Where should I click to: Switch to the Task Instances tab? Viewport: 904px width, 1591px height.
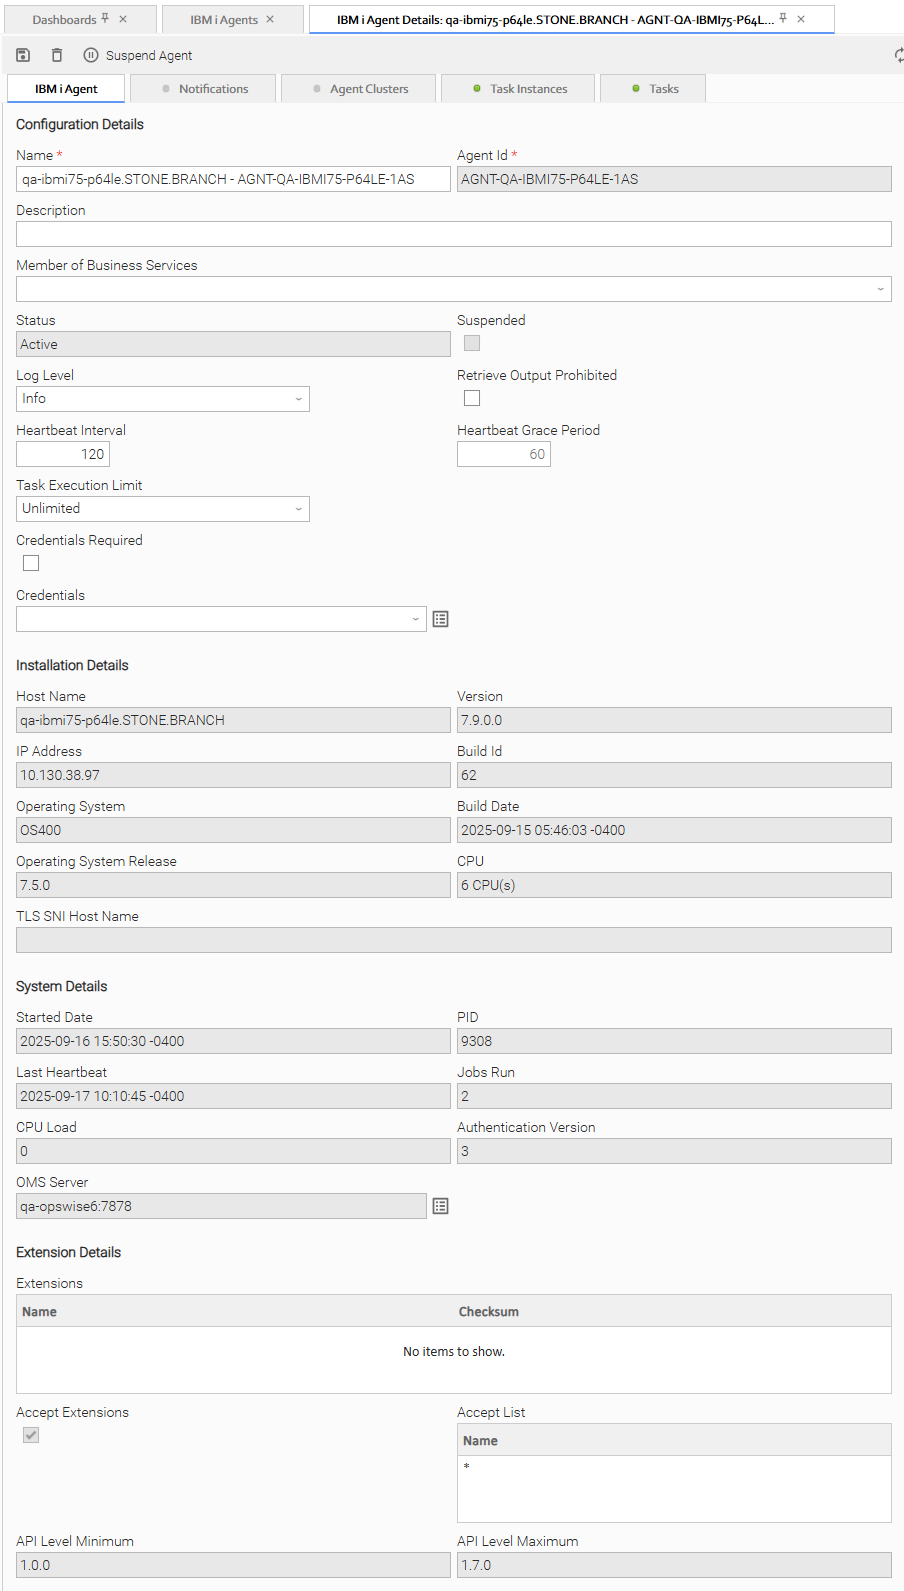527,89
